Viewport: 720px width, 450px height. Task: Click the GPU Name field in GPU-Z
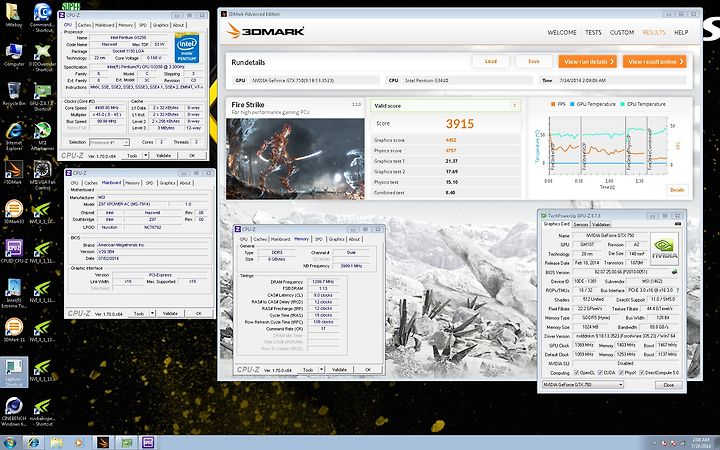(610, 235)
